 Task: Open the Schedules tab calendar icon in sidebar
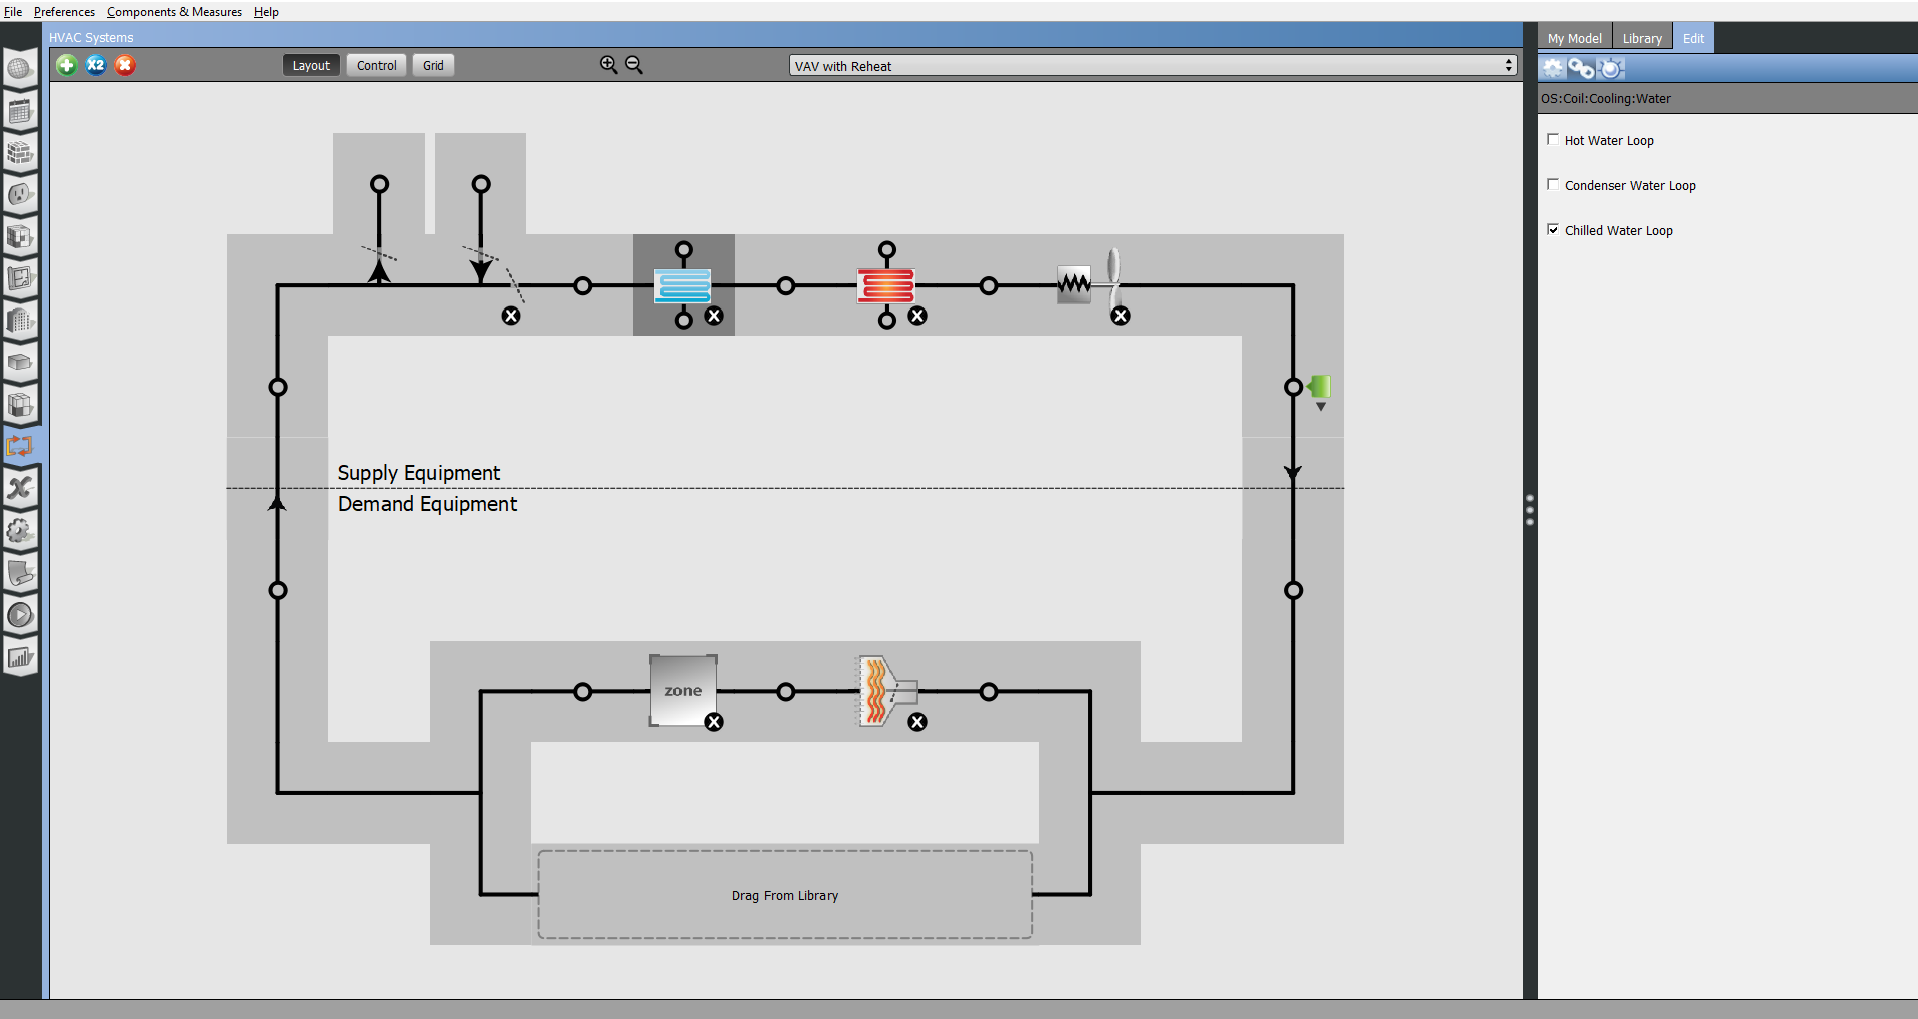(20, 111)
